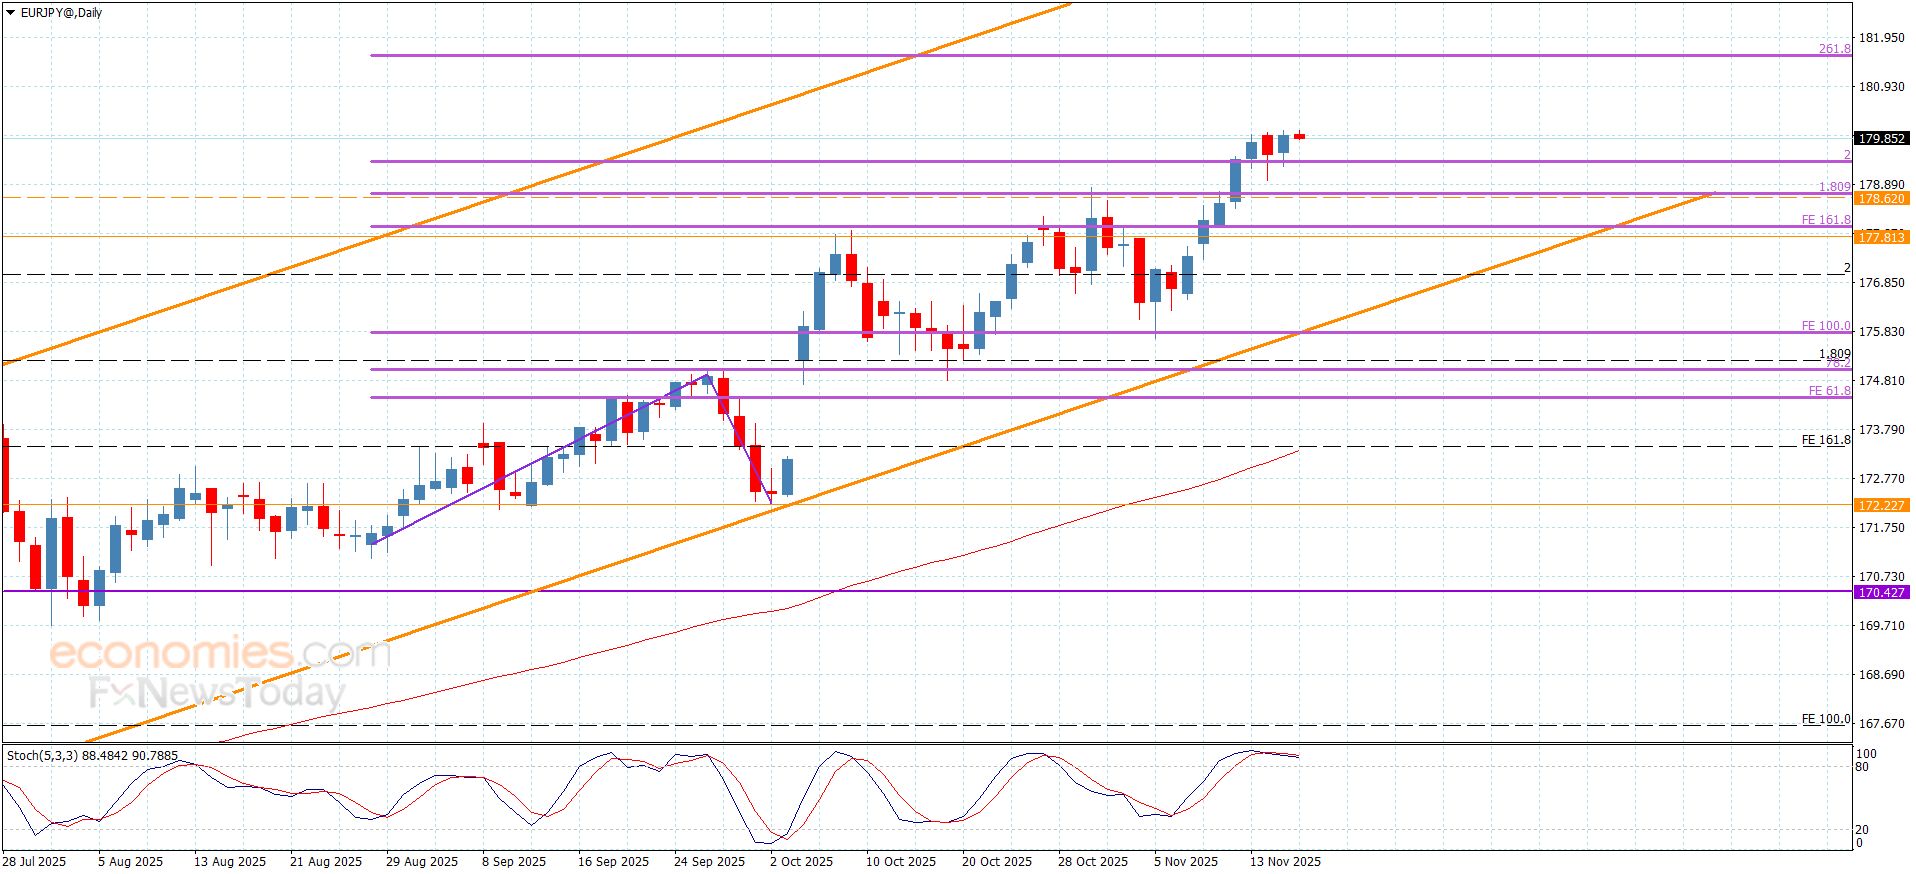This screenshot has width=1916, height=874.
Task: Select the black FE 100.0 label near 167.670
Action: pyautogui.click(x=1825, y=719)
